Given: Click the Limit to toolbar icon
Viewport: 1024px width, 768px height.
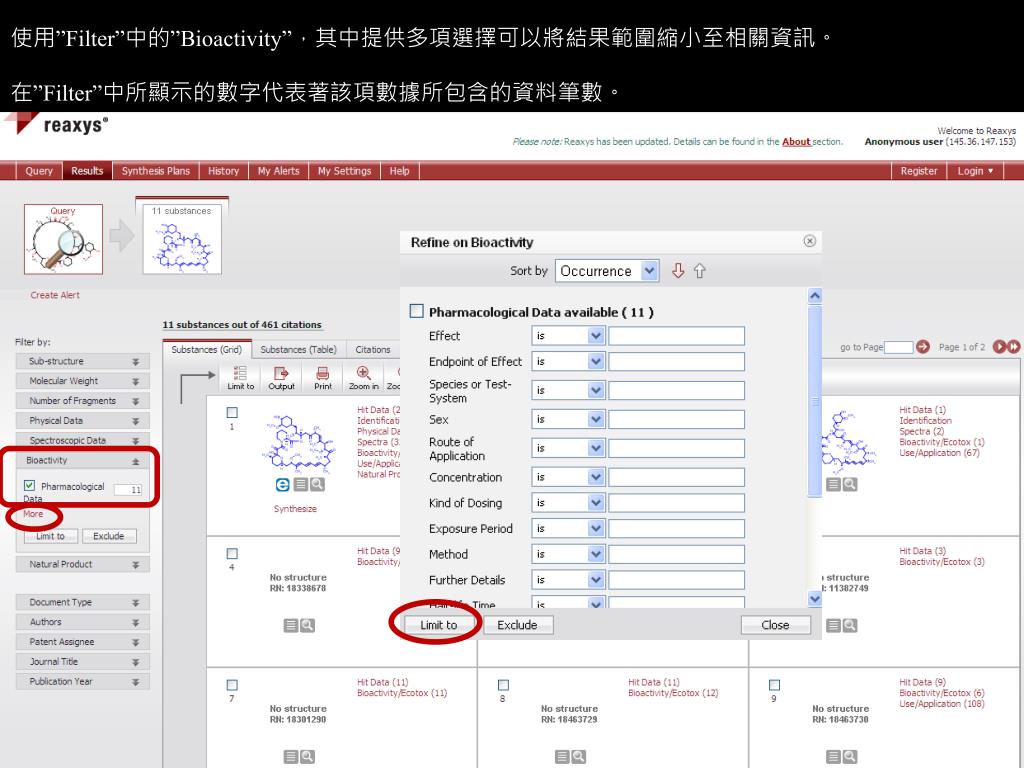Looking at the screenshot, I should (240, 377).
